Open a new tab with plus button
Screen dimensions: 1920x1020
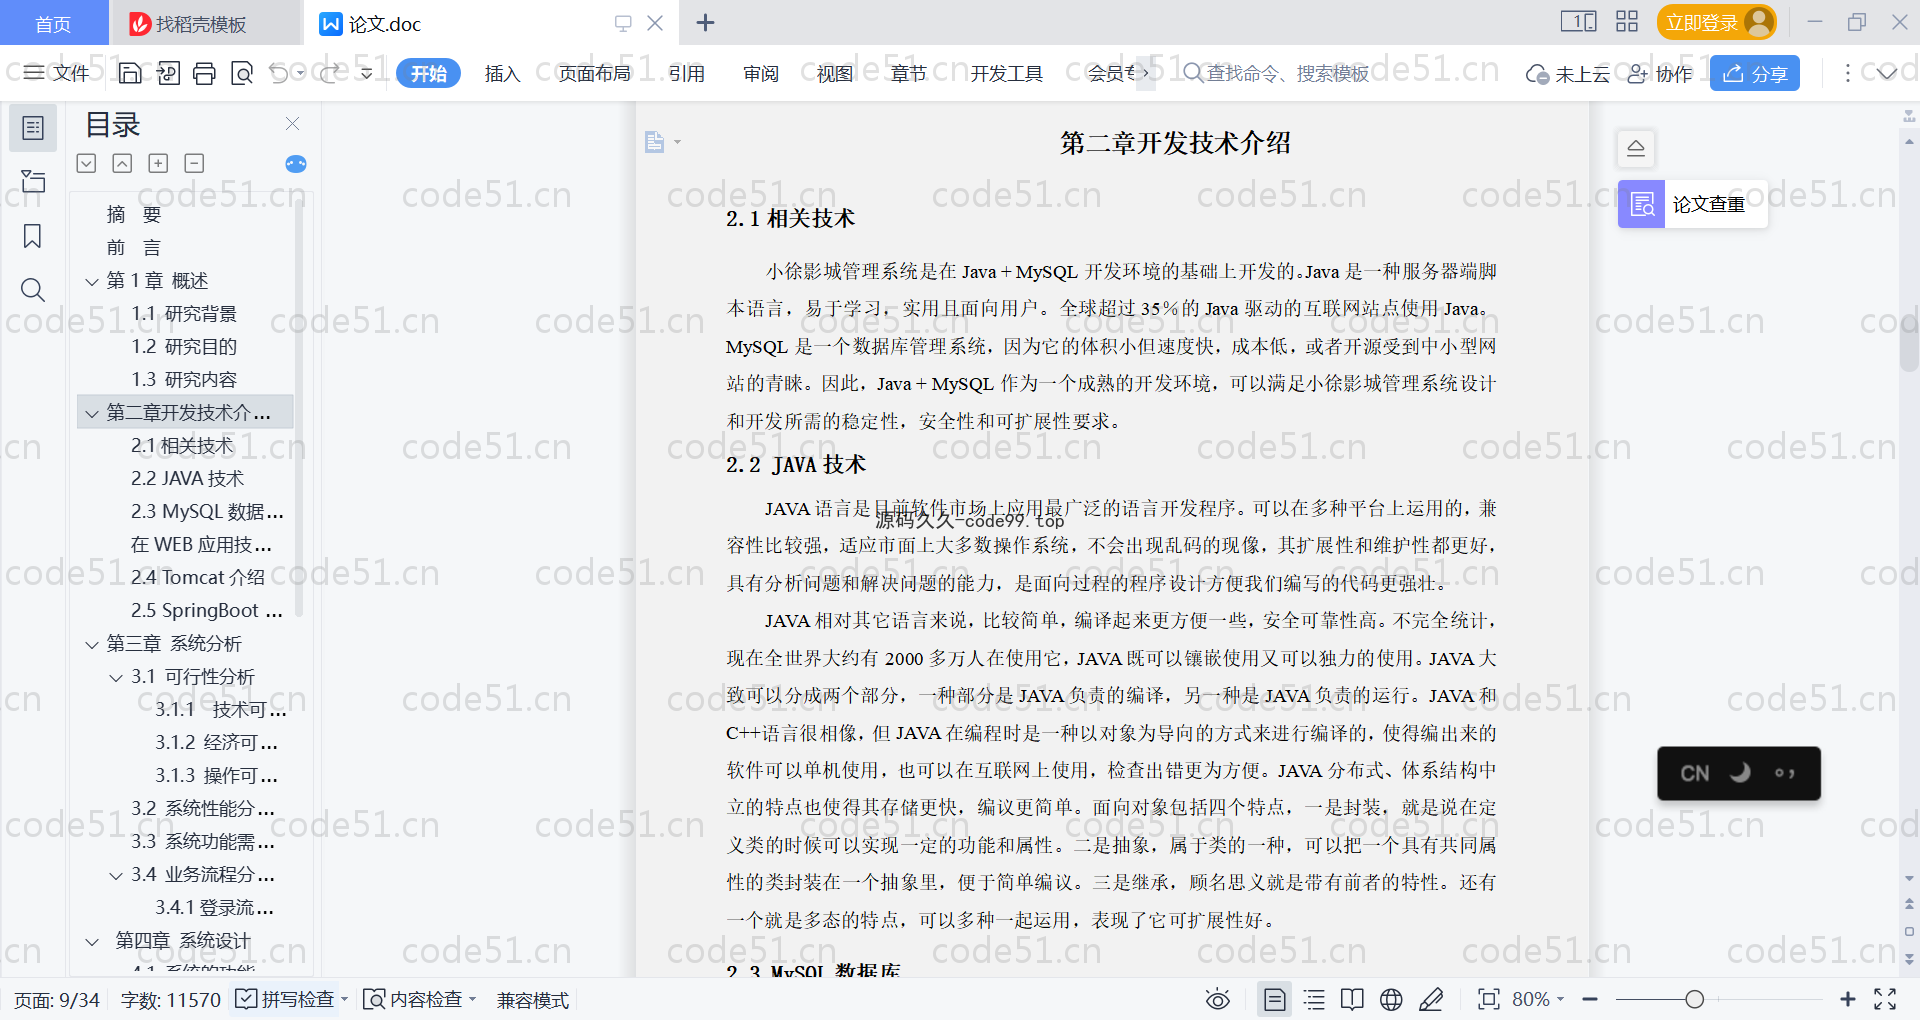tap(705, 22)
